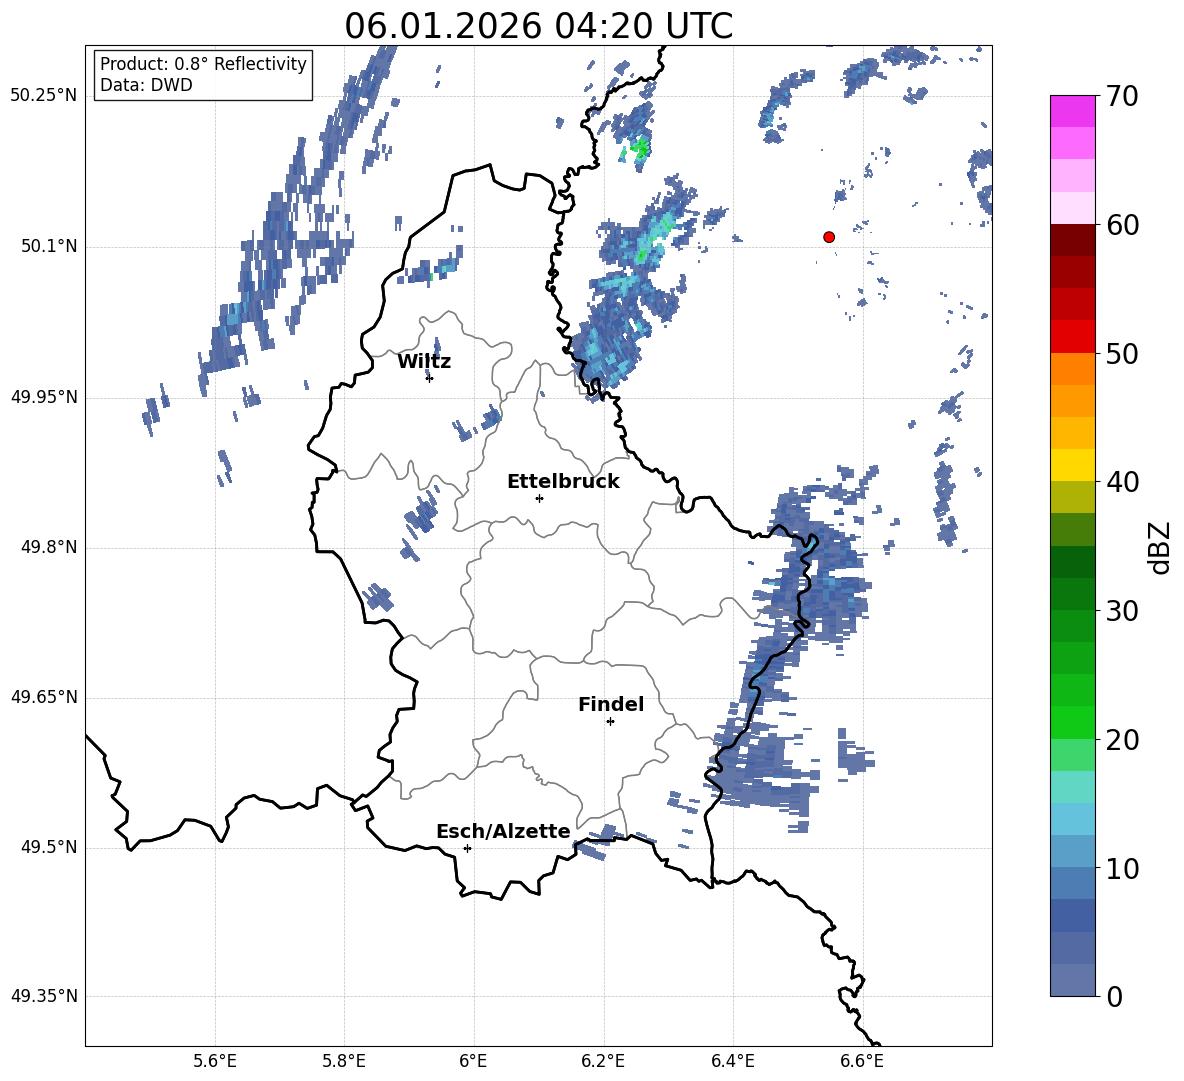Click the 49.5°N latitude label
1184x1081 pixels.
50,847
